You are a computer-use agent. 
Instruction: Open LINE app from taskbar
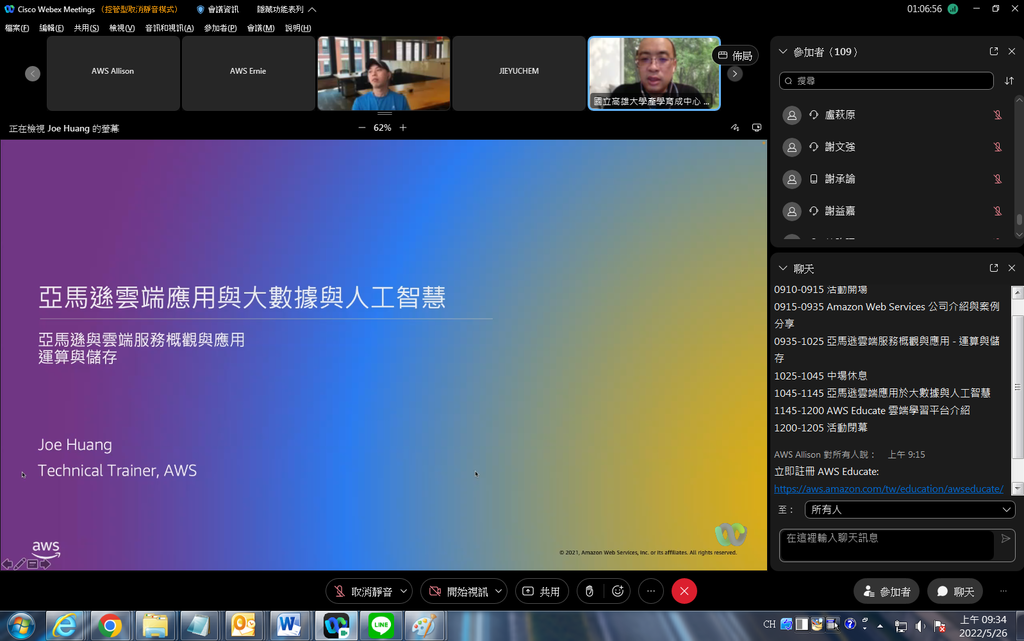pyautogui.click(x=381, y=626)
